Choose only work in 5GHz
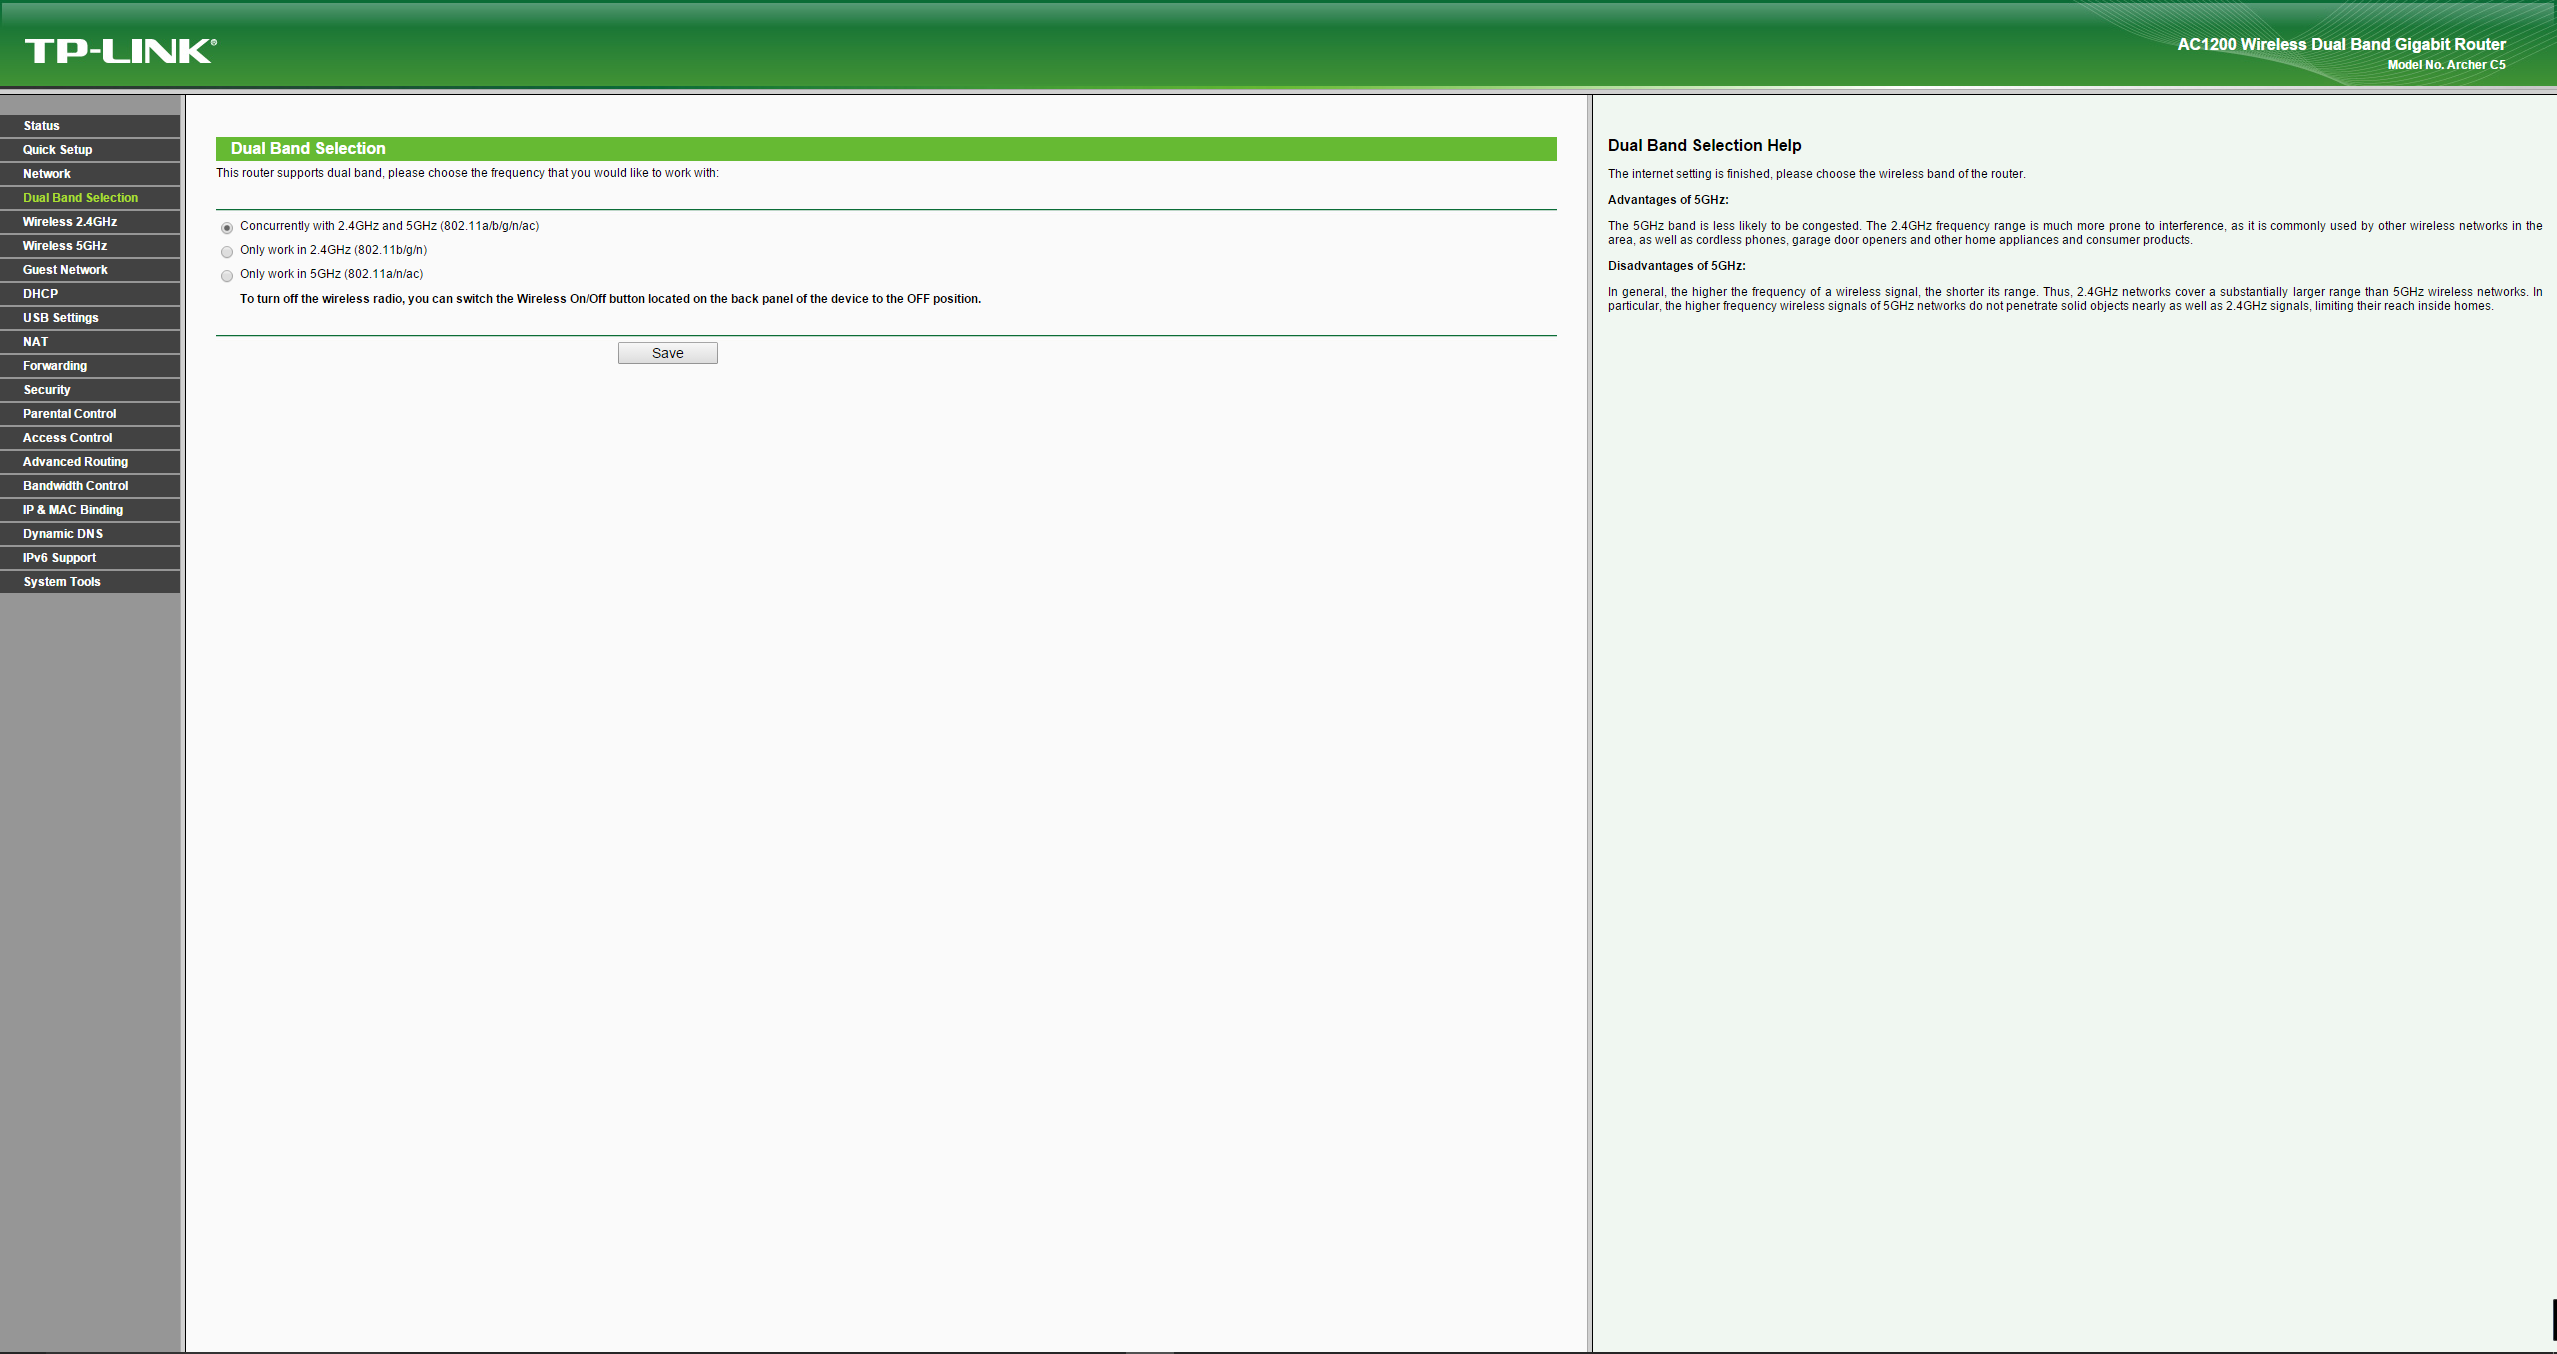Image resolution: width=2557 pixels, height=1354 pixels. 227,276
